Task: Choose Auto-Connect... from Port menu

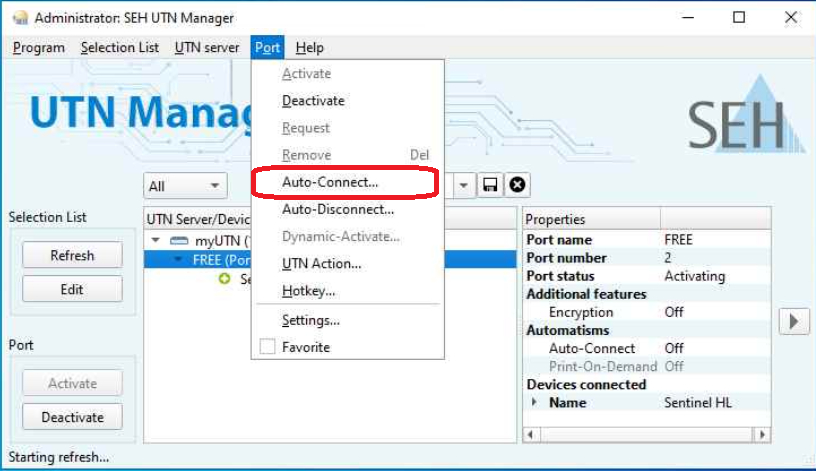Action: (x=347, y=182)
